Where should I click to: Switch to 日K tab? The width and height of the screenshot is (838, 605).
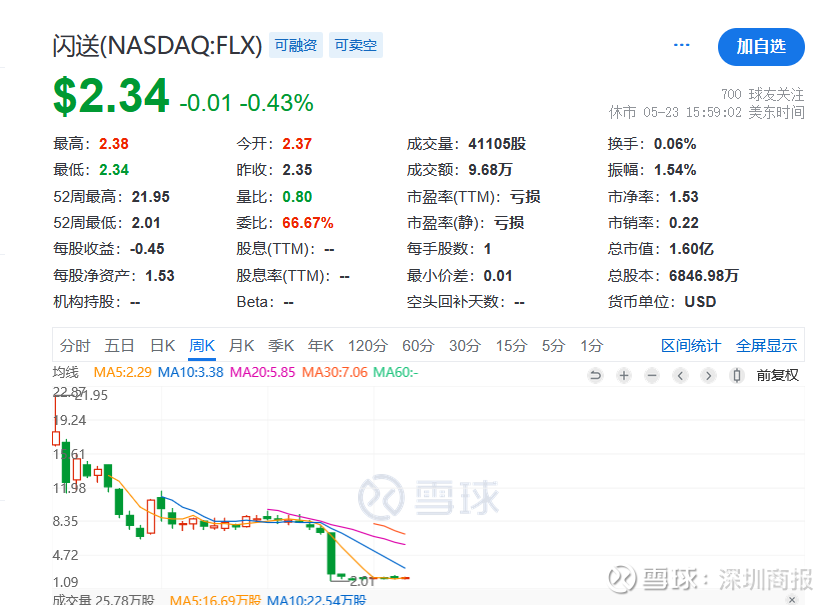click(x=162, y=346)
